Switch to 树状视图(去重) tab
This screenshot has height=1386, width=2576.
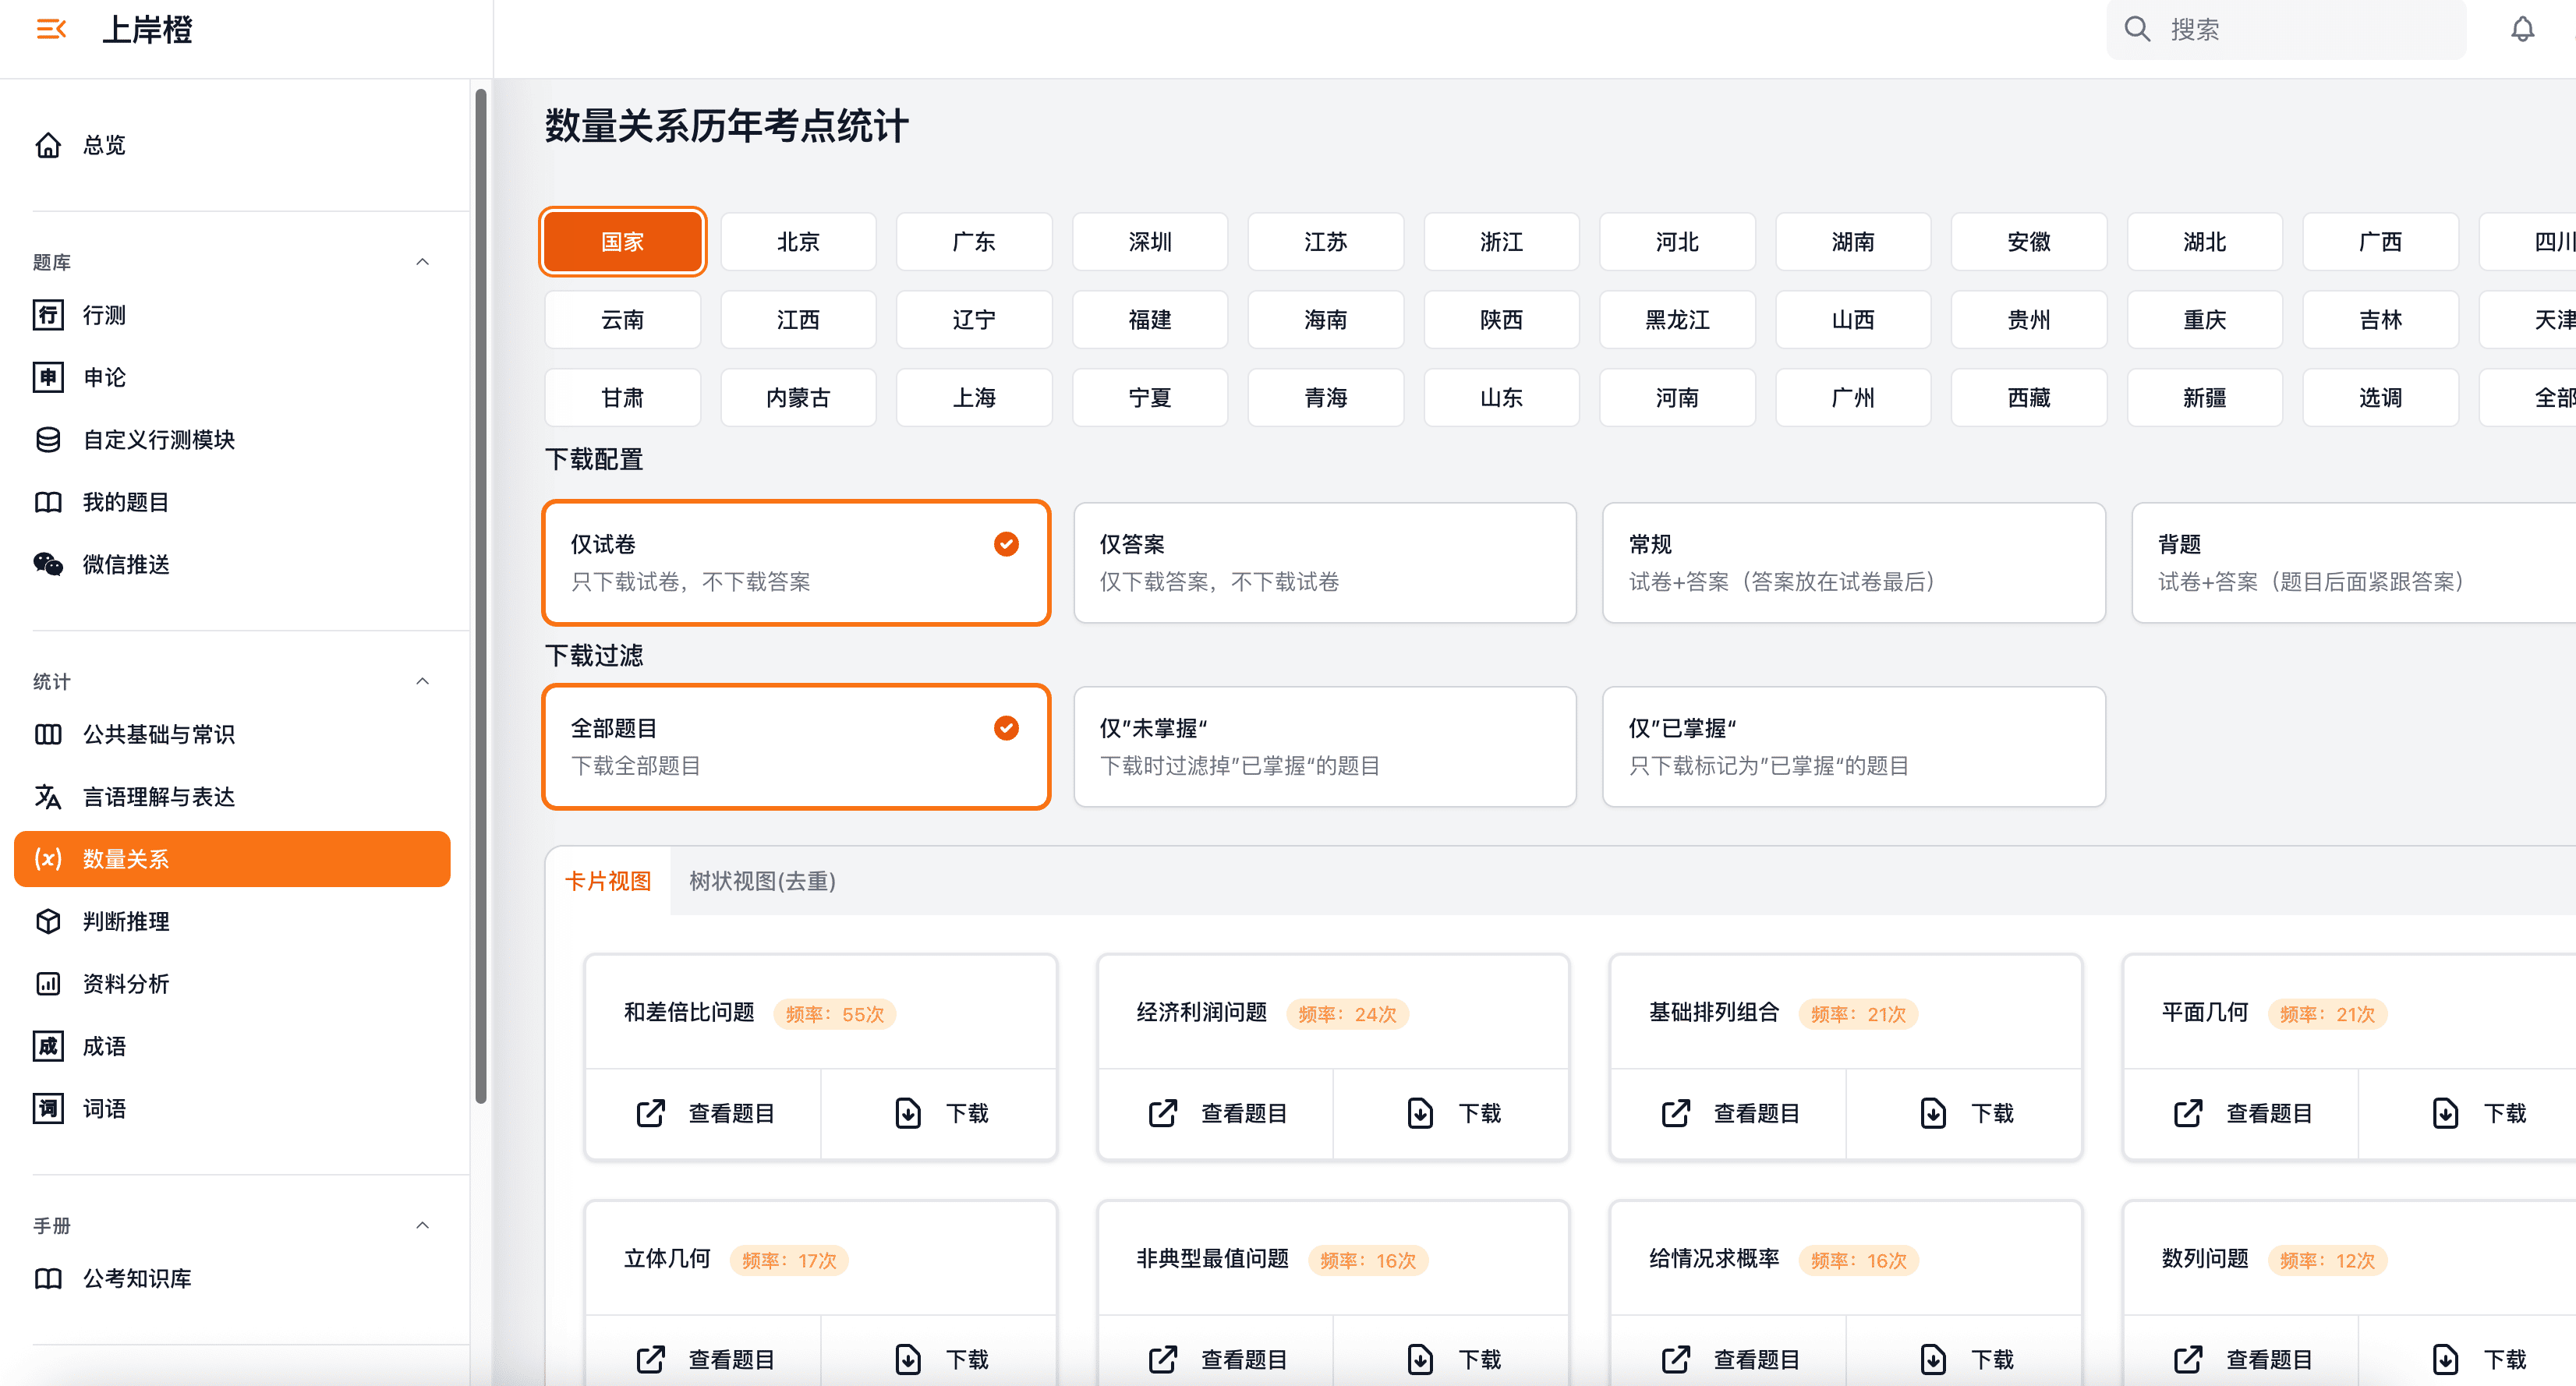tap(761, 881)
